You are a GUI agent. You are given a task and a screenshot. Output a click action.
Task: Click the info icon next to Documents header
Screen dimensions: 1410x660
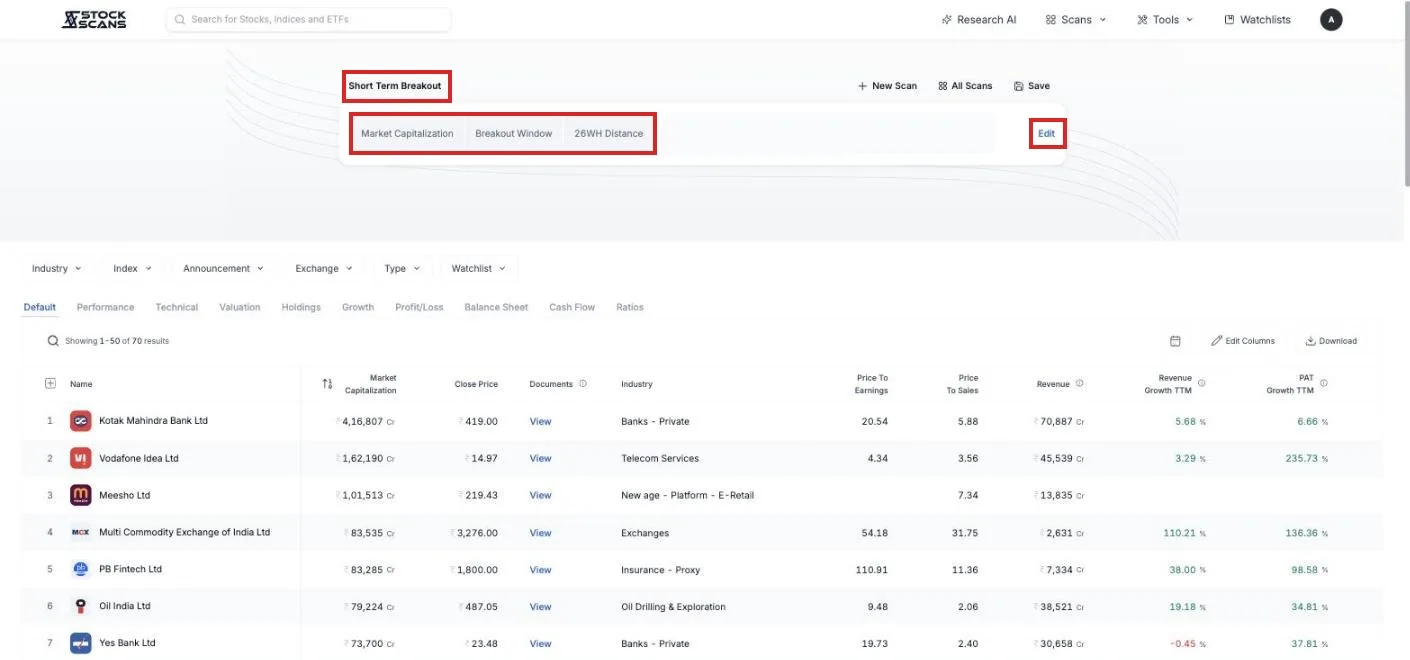tap(583, 384)
